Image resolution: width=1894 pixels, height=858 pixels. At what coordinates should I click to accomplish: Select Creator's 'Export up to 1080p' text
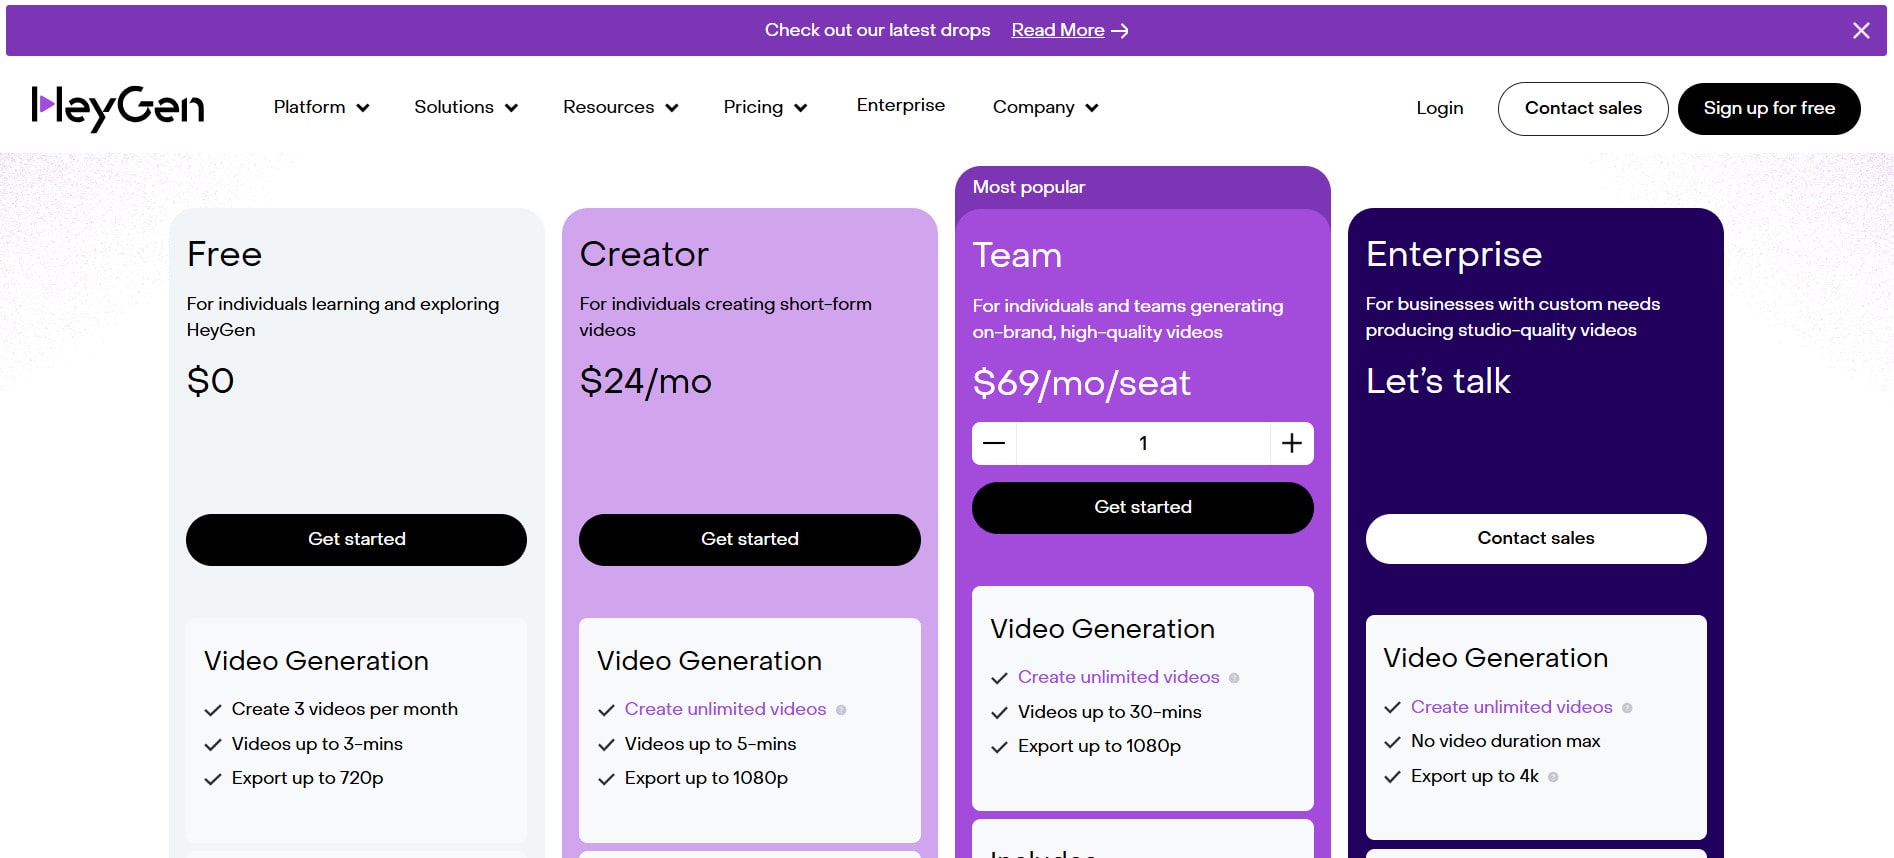coord(706,778)
